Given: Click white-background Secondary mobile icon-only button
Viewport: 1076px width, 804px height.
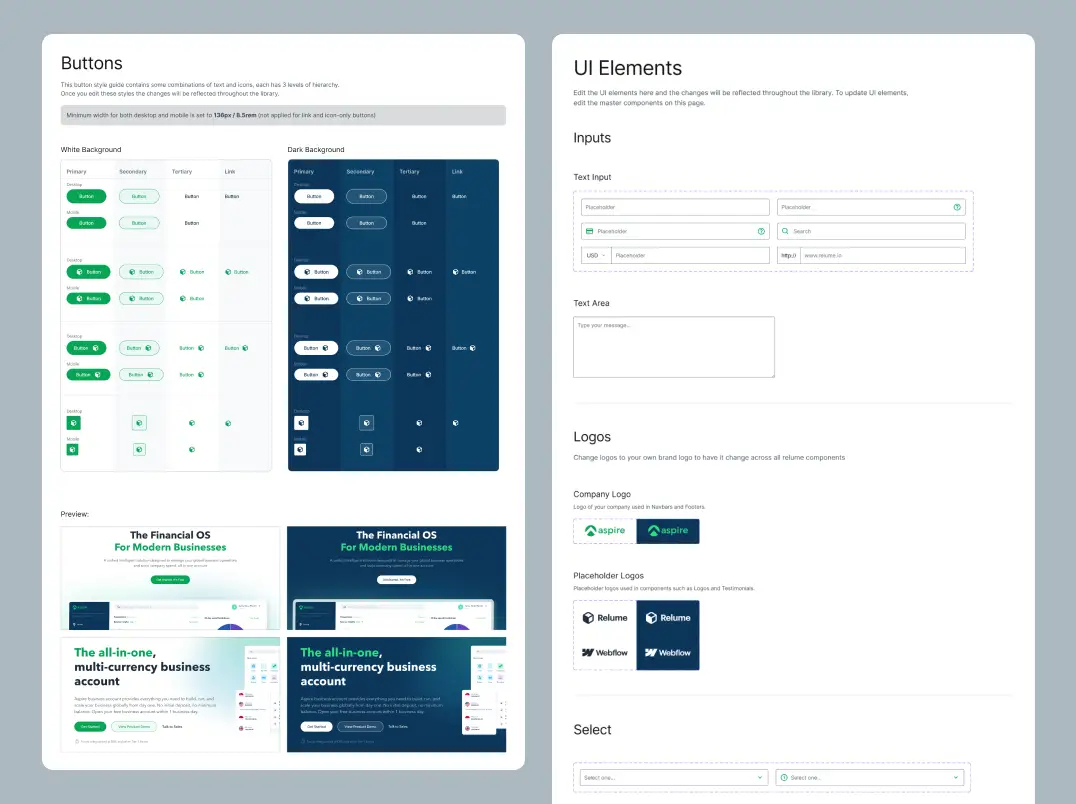Looking at the screenshot, I should (139, 450).
